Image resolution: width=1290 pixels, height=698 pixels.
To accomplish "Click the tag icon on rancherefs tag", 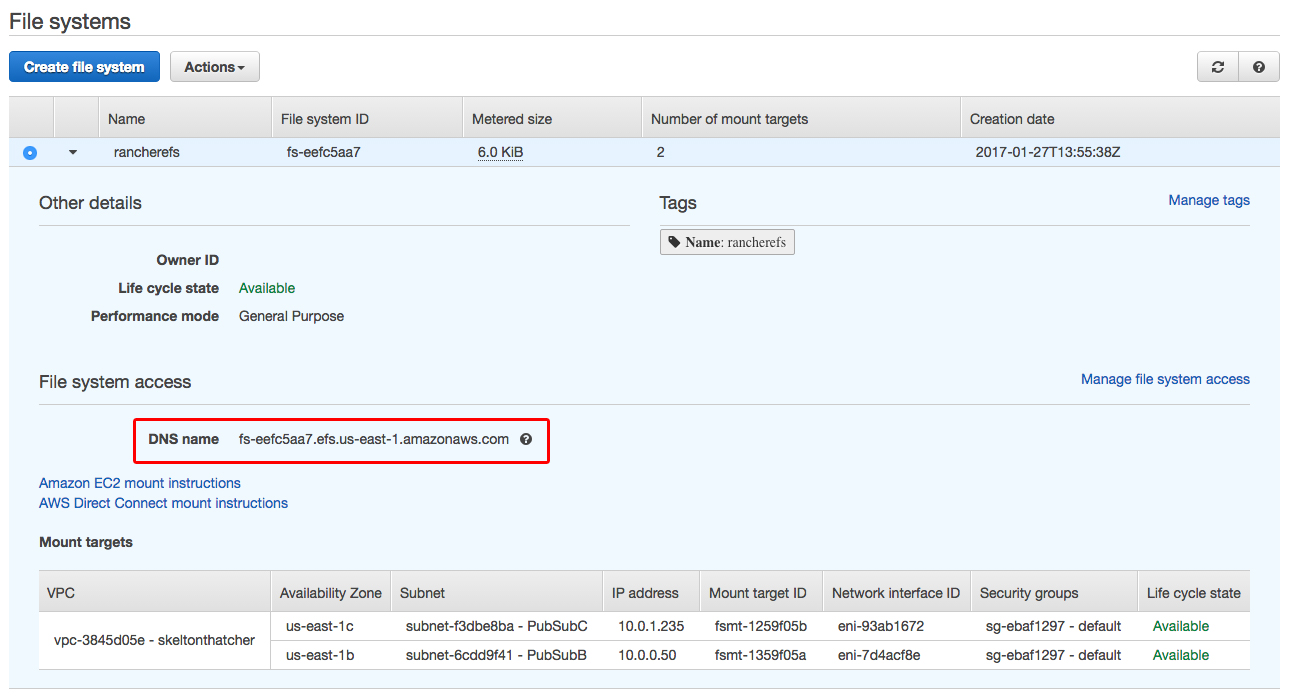I will coord(674,242).
